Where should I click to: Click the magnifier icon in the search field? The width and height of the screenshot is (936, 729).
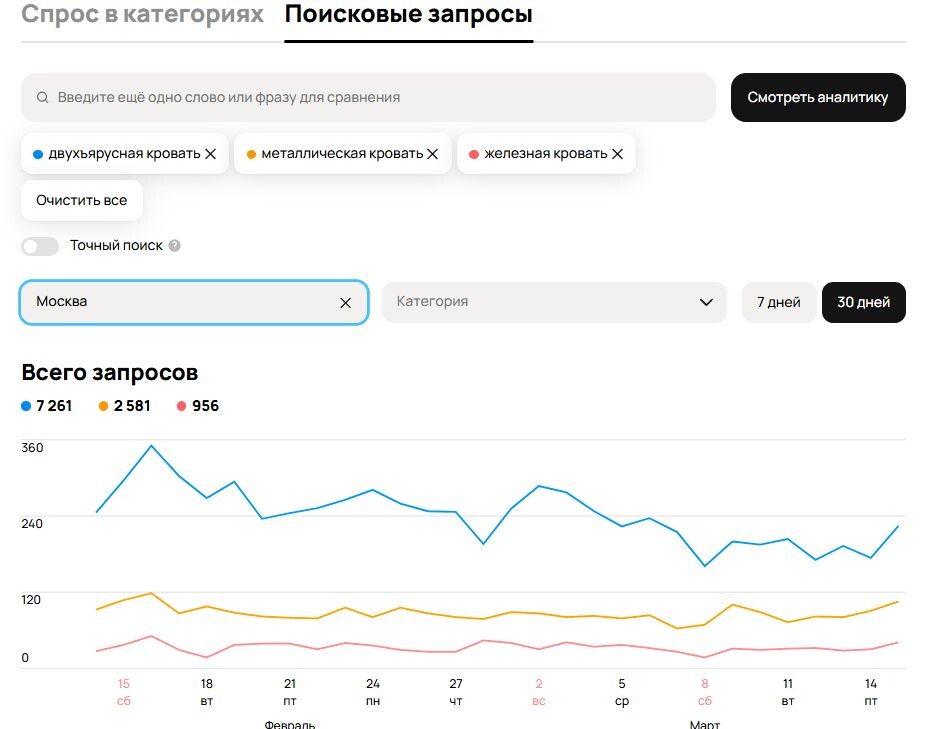pos(42,96)
